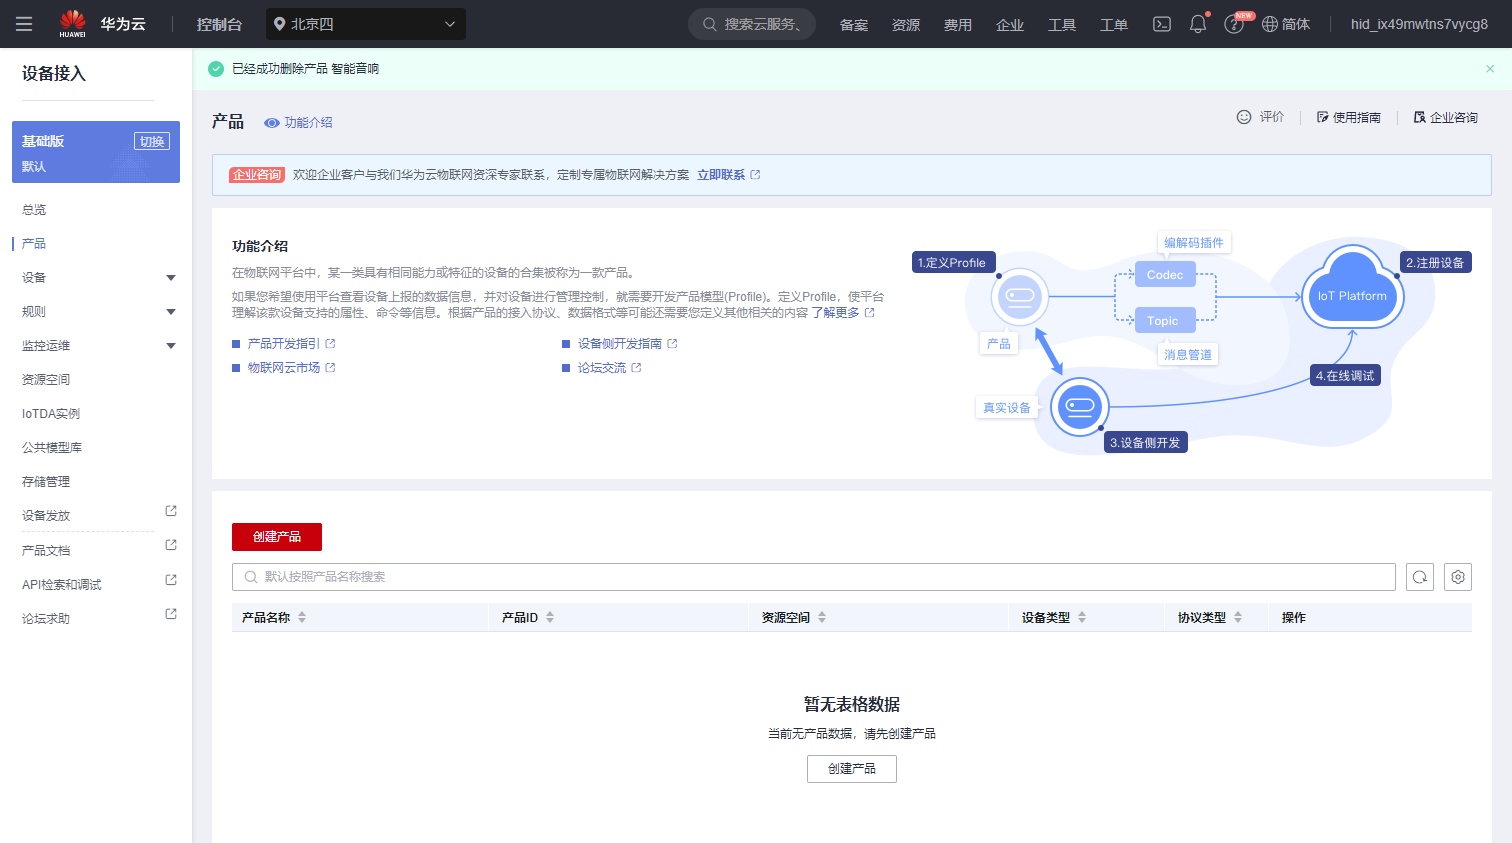This screenshot has height=843, width=1512.
Task: Click the product name search field
Action: [x=813, y=577]
